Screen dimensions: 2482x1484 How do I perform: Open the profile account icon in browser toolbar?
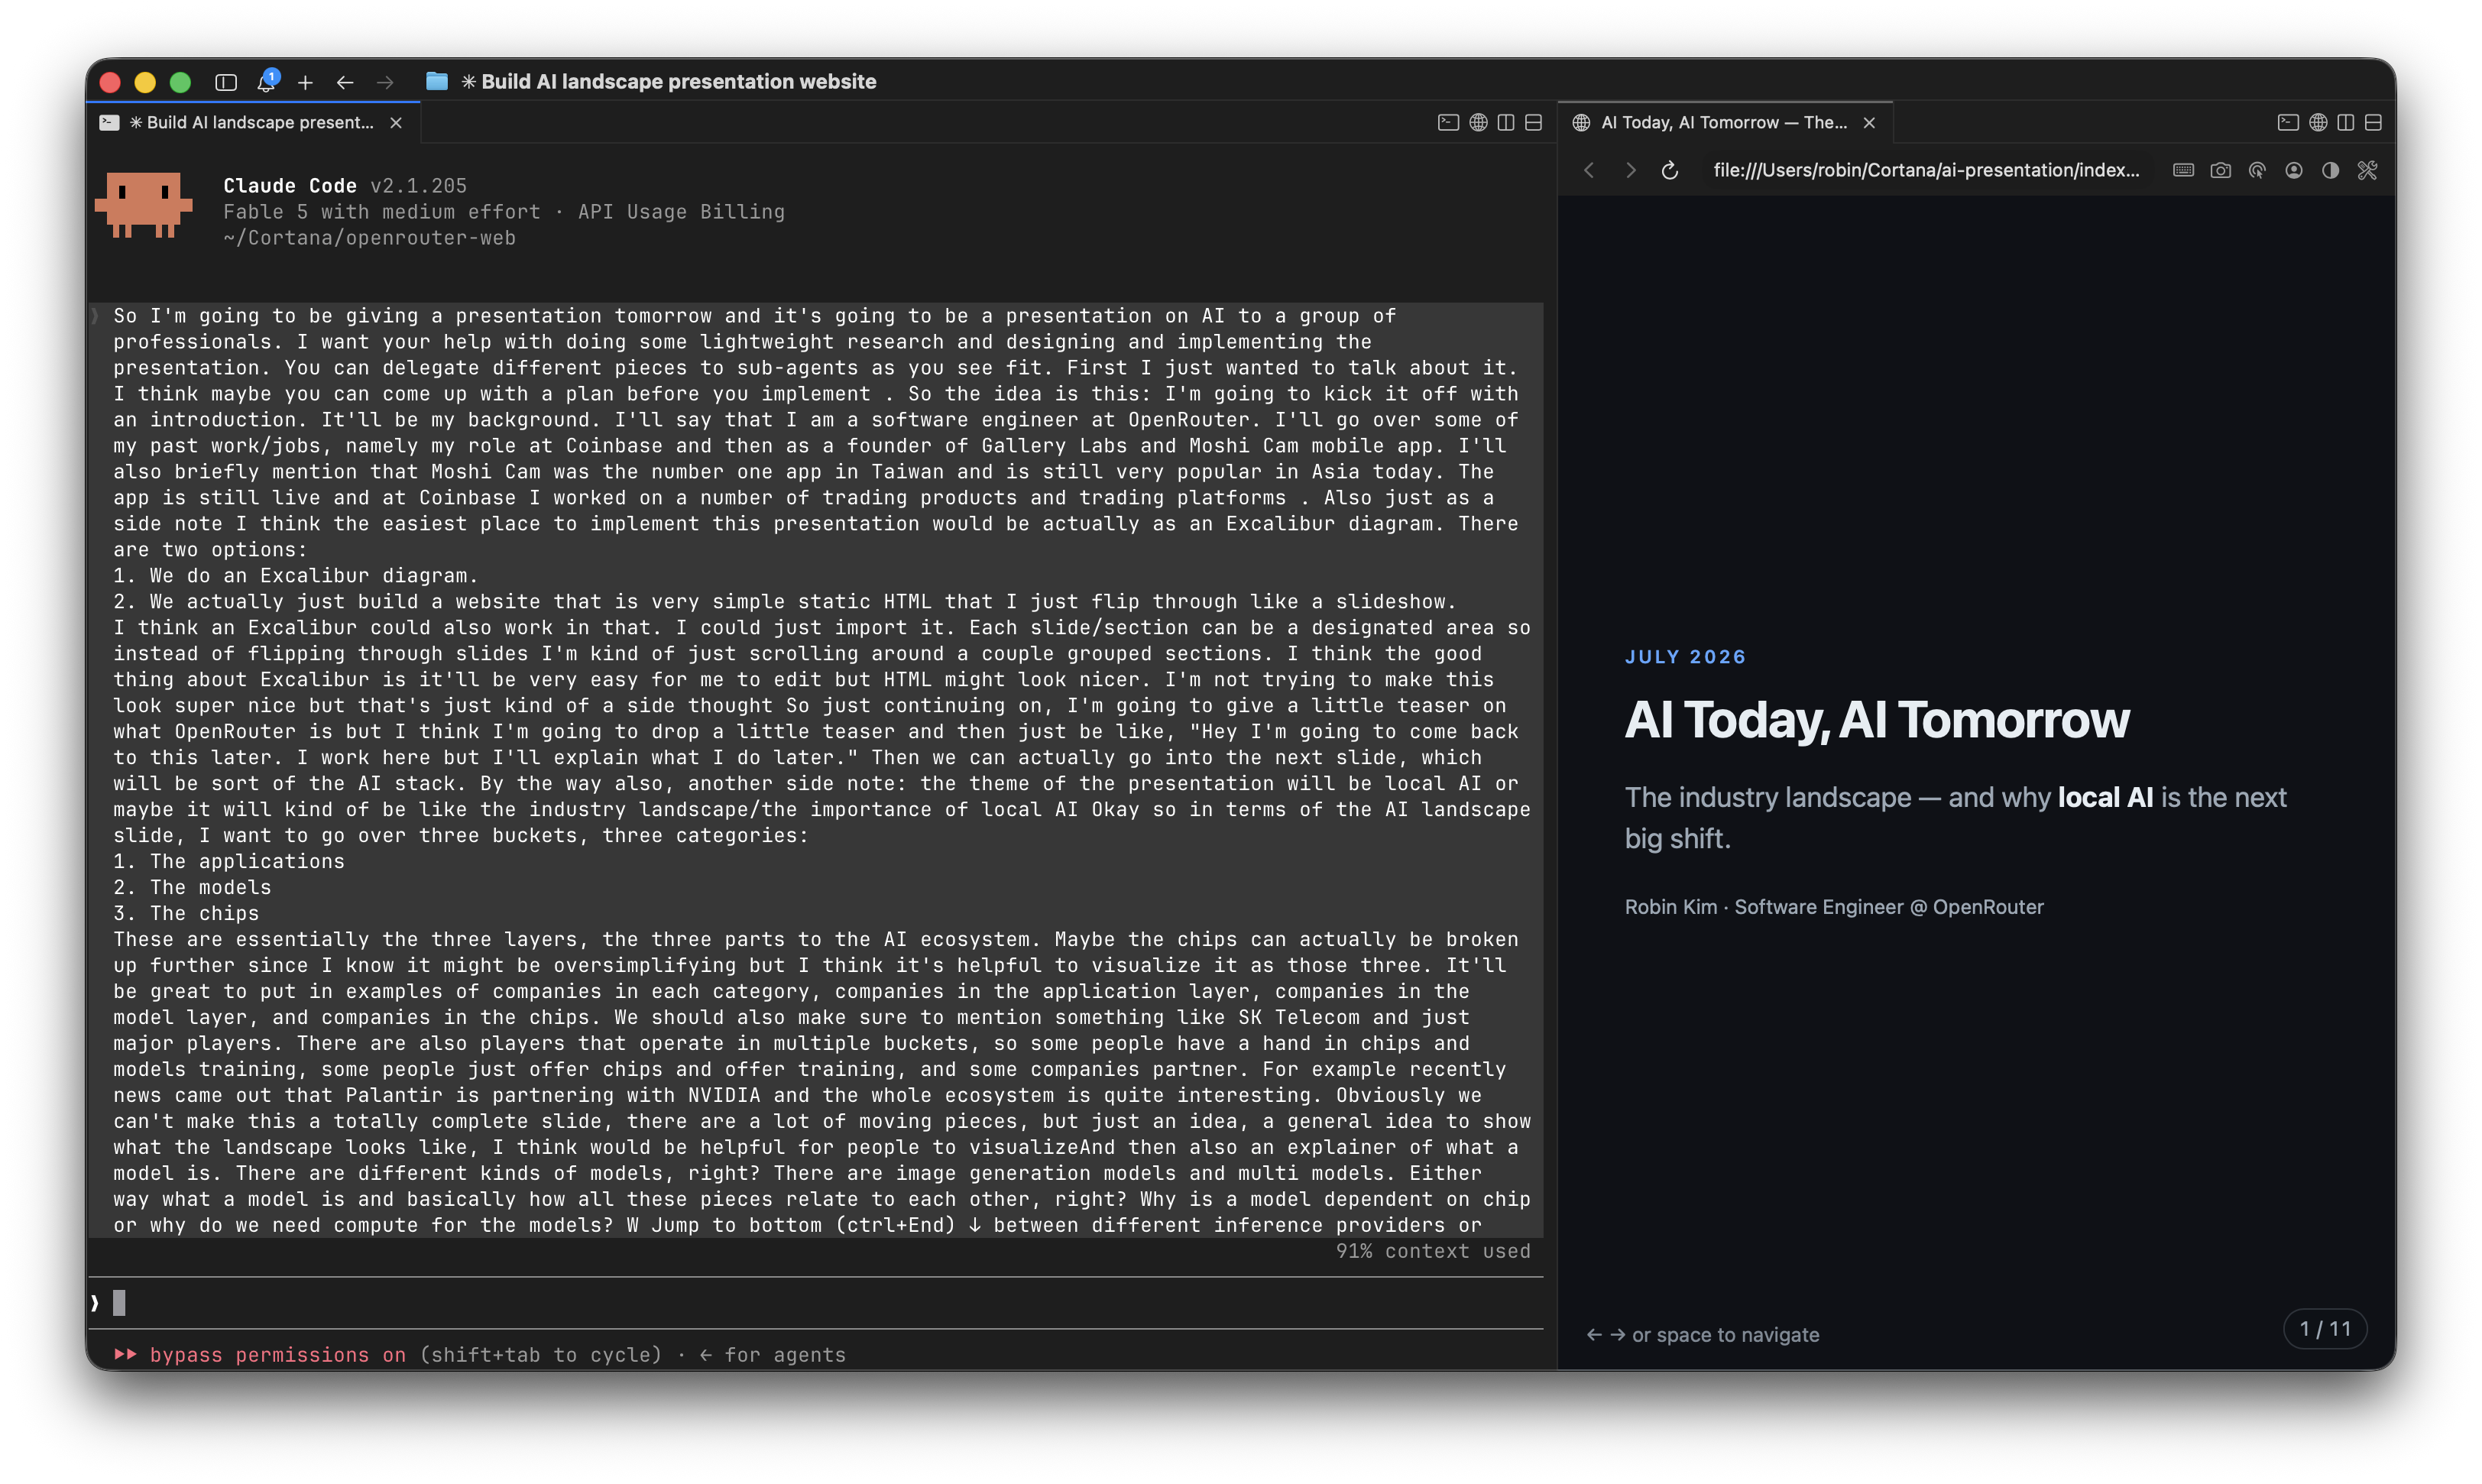[2294, 170]
